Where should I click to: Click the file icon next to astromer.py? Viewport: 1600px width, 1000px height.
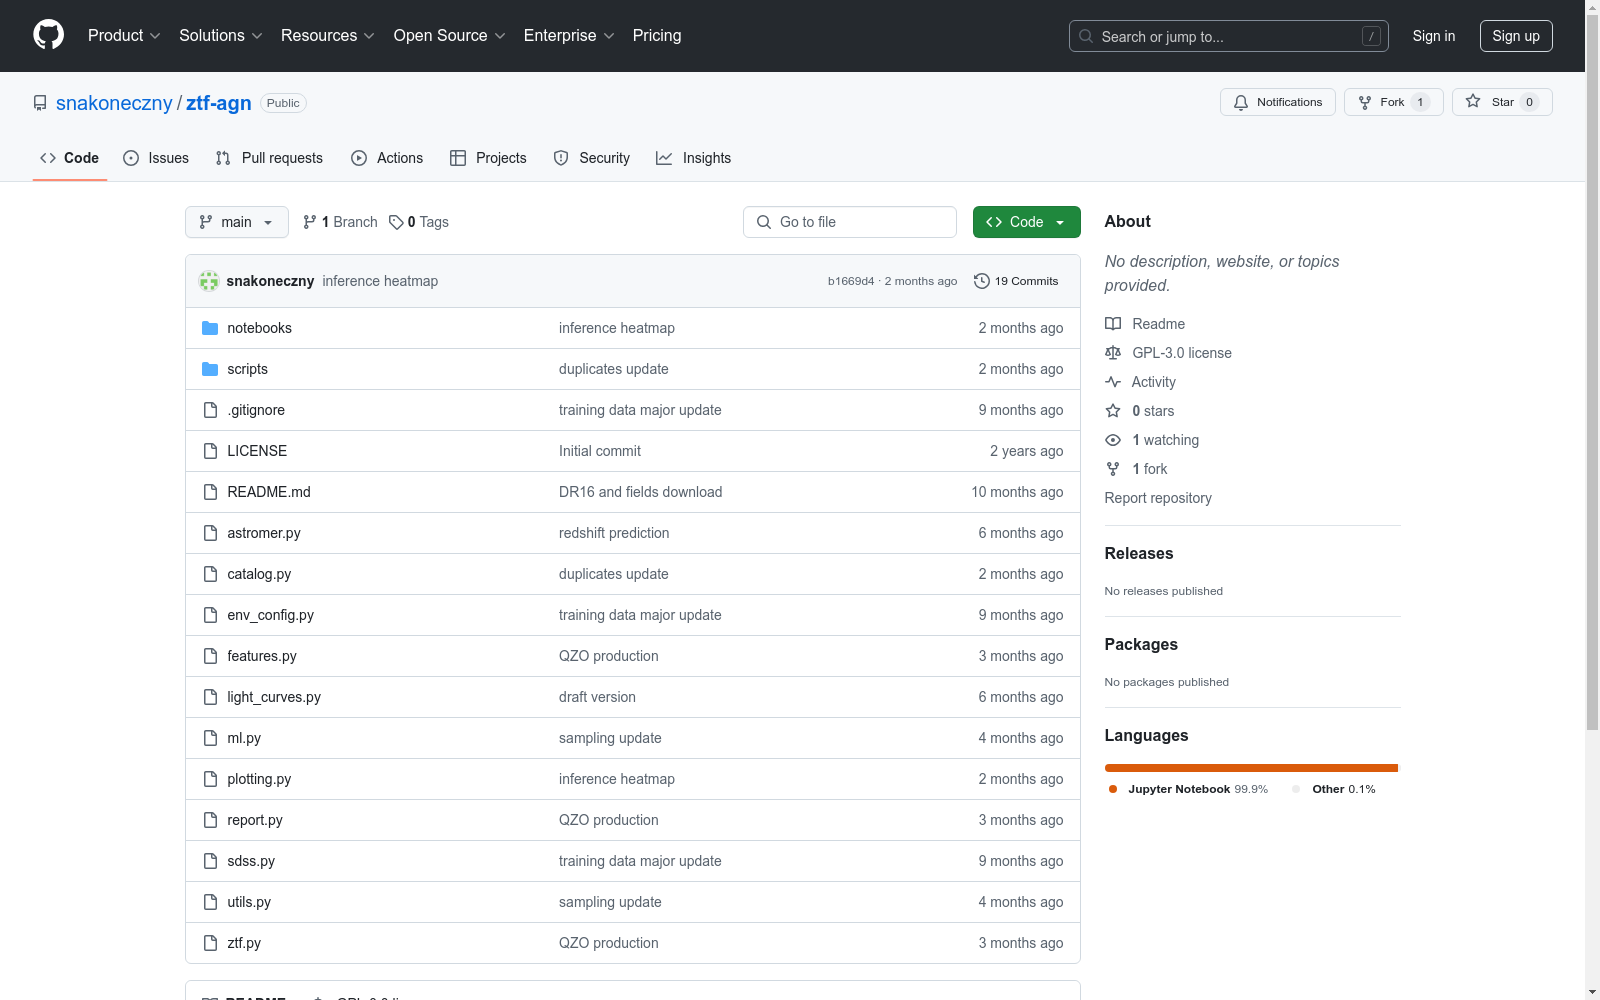(x=210, y=533)
